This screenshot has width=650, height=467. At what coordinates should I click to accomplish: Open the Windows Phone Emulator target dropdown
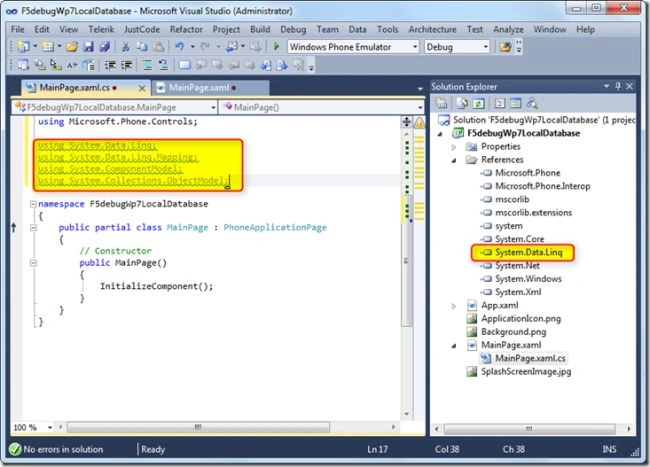click(x=415, y=47)
